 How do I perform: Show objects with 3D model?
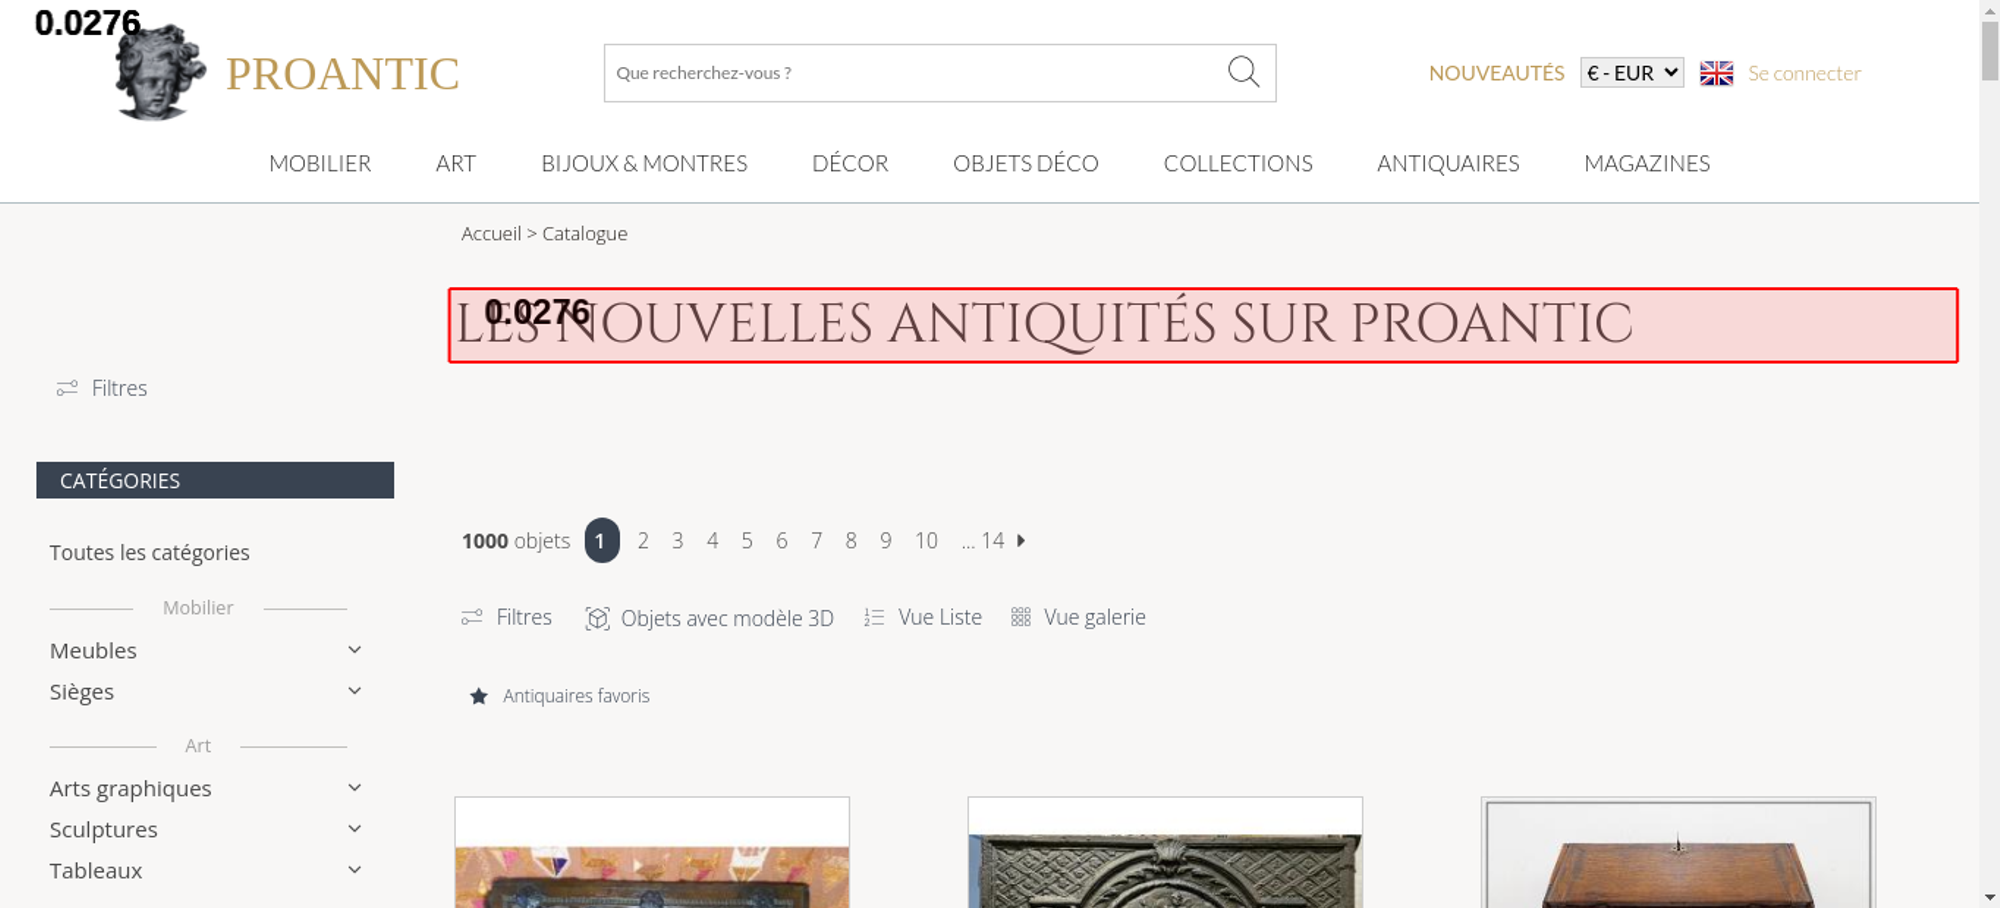pos(709,618)
